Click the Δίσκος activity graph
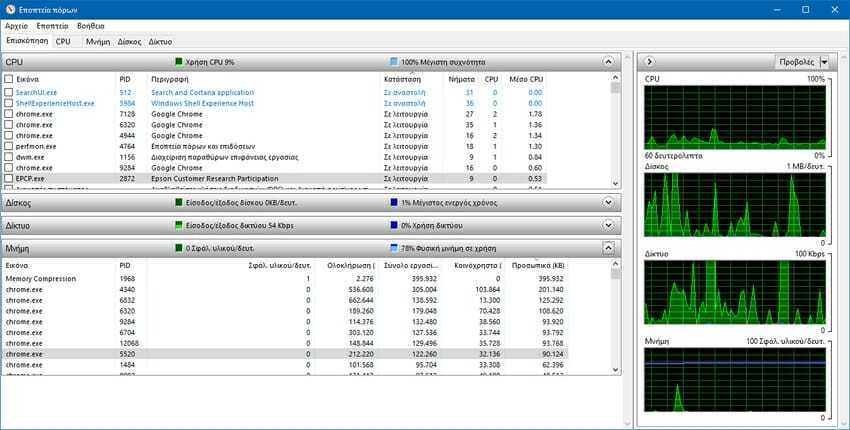Image resolution: width=850 pixels, height=430 pixels. (735, 204)
